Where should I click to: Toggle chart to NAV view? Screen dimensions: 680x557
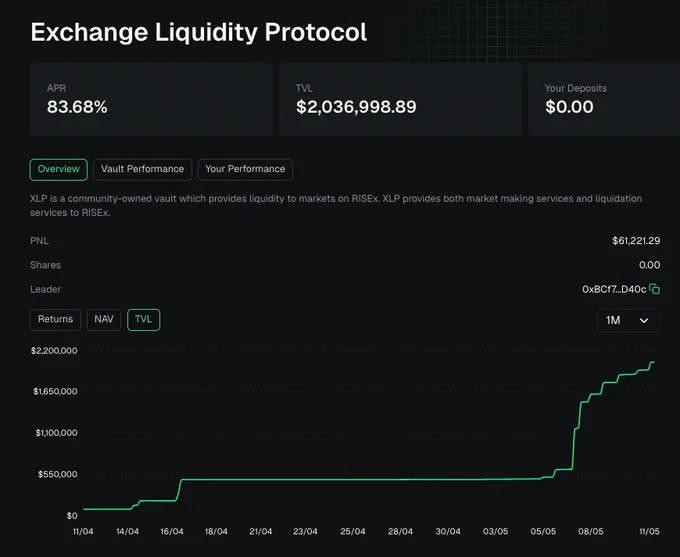pyautogui.click(x=104, y=320)
